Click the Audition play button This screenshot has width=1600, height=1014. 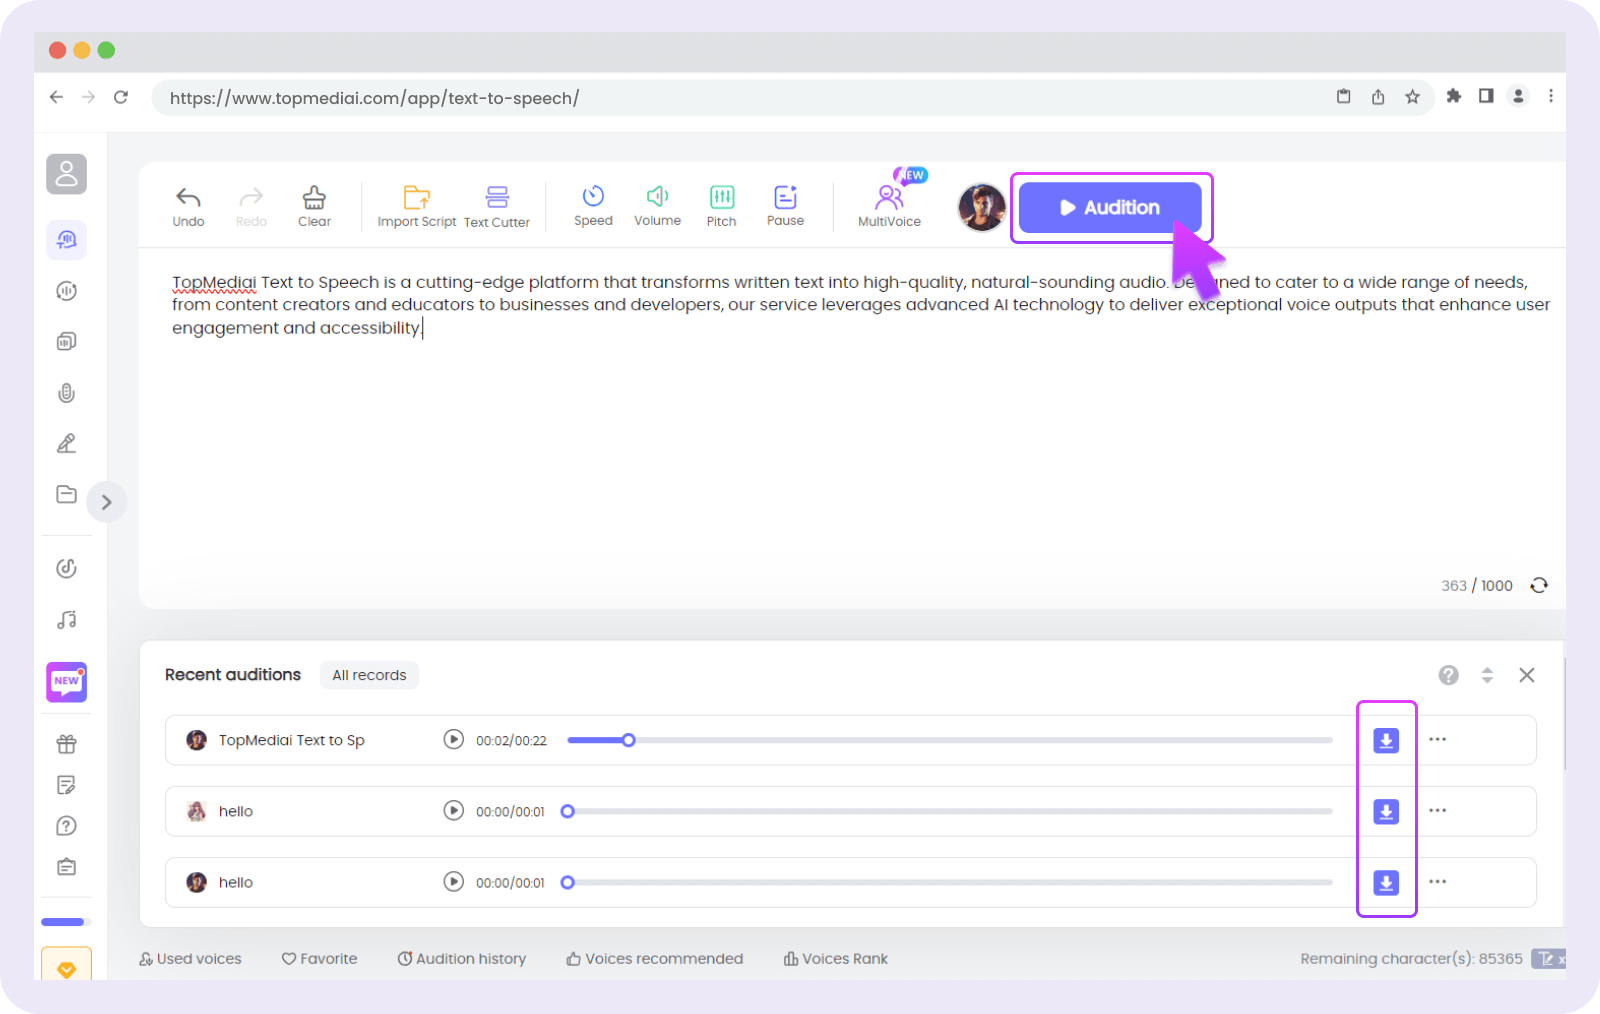click(x=1109, y=208)
